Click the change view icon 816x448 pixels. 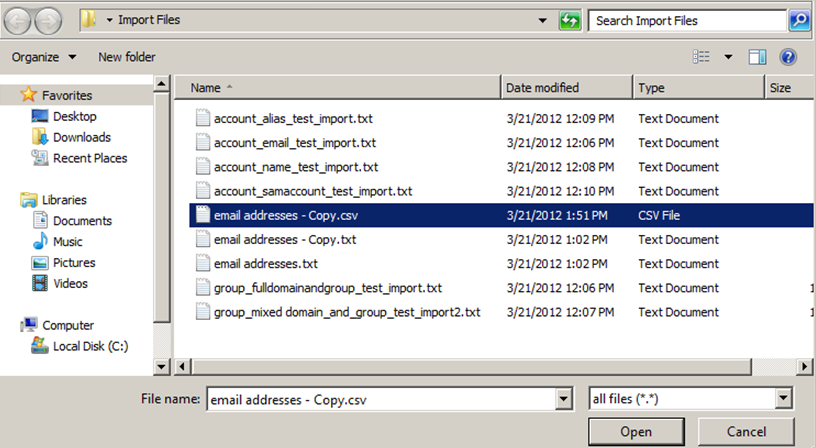point(701,57)
